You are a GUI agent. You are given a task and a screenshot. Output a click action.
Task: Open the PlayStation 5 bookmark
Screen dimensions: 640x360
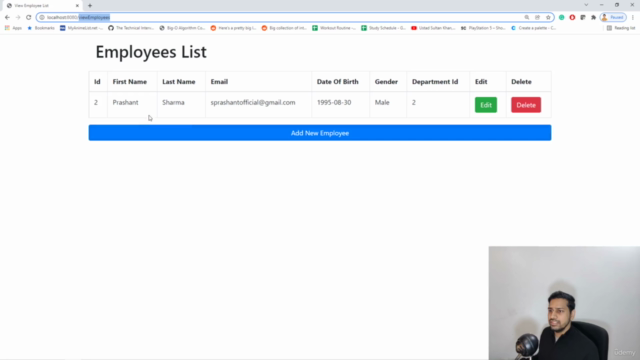(483, 28)
